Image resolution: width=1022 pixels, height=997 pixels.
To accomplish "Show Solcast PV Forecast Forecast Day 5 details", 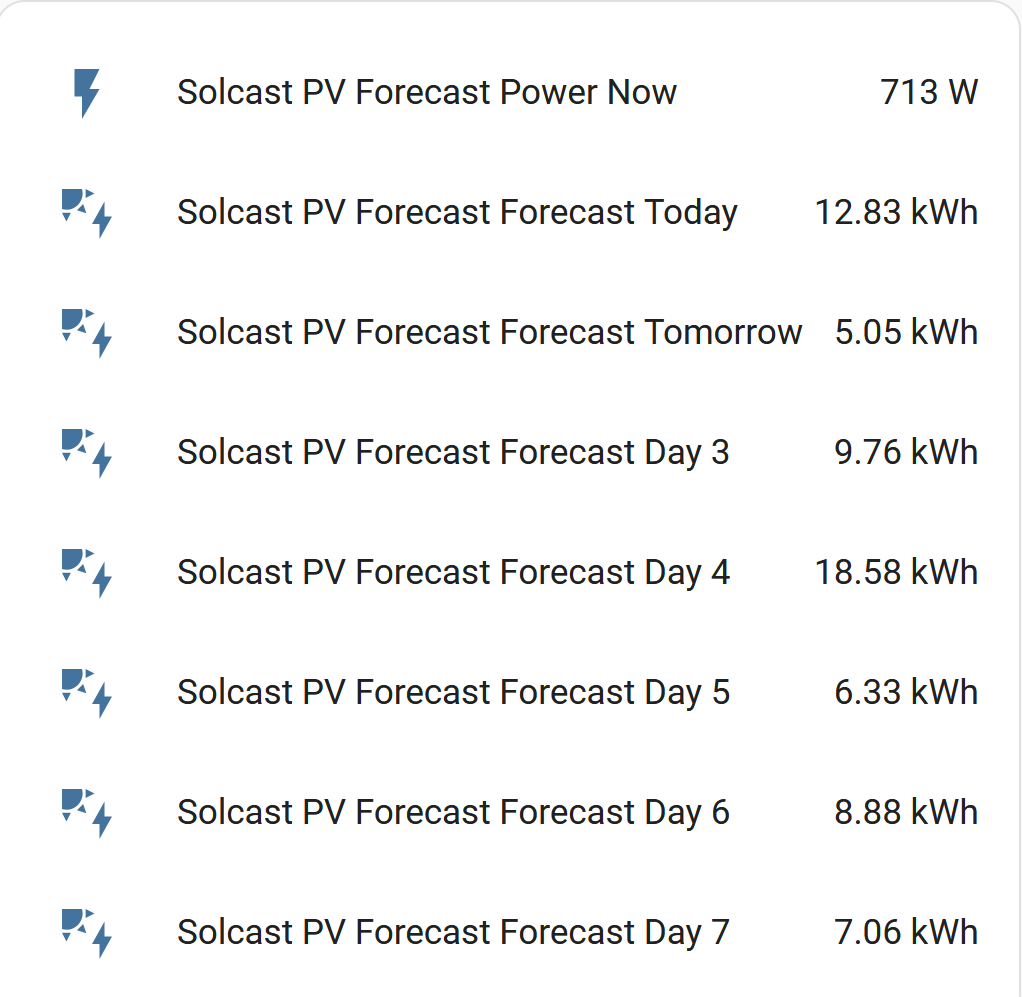I will [454, 692].
